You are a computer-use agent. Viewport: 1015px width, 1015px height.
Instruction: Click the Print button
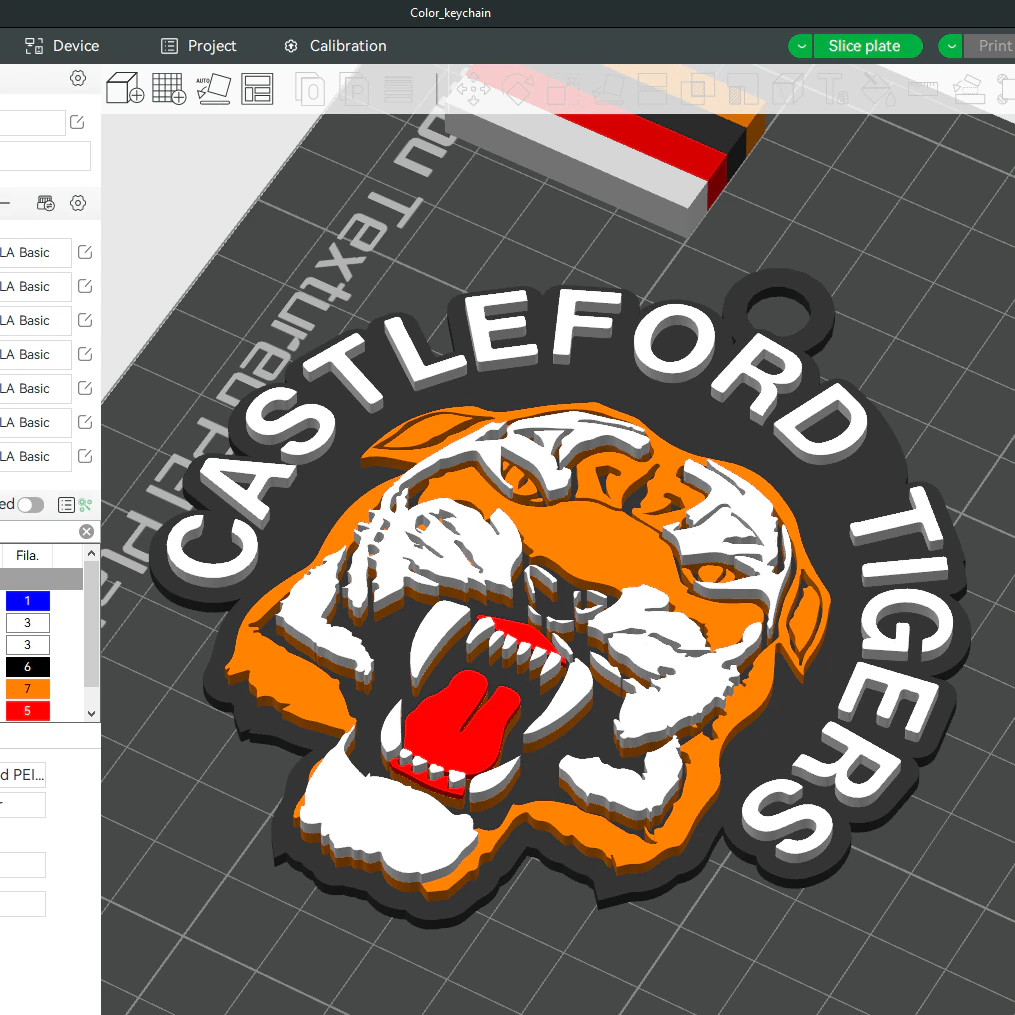[989, 46]
